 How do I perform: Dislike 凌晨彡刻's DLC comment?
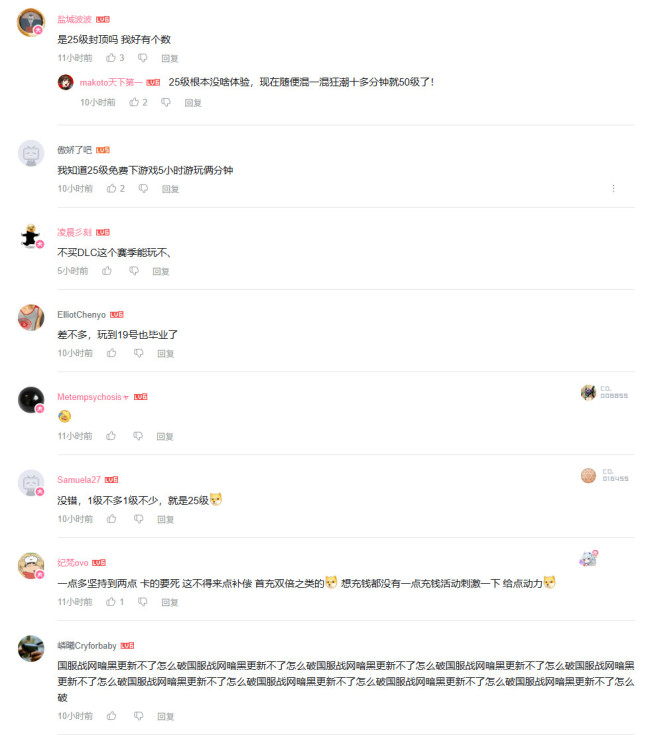(x=134, y=270)
